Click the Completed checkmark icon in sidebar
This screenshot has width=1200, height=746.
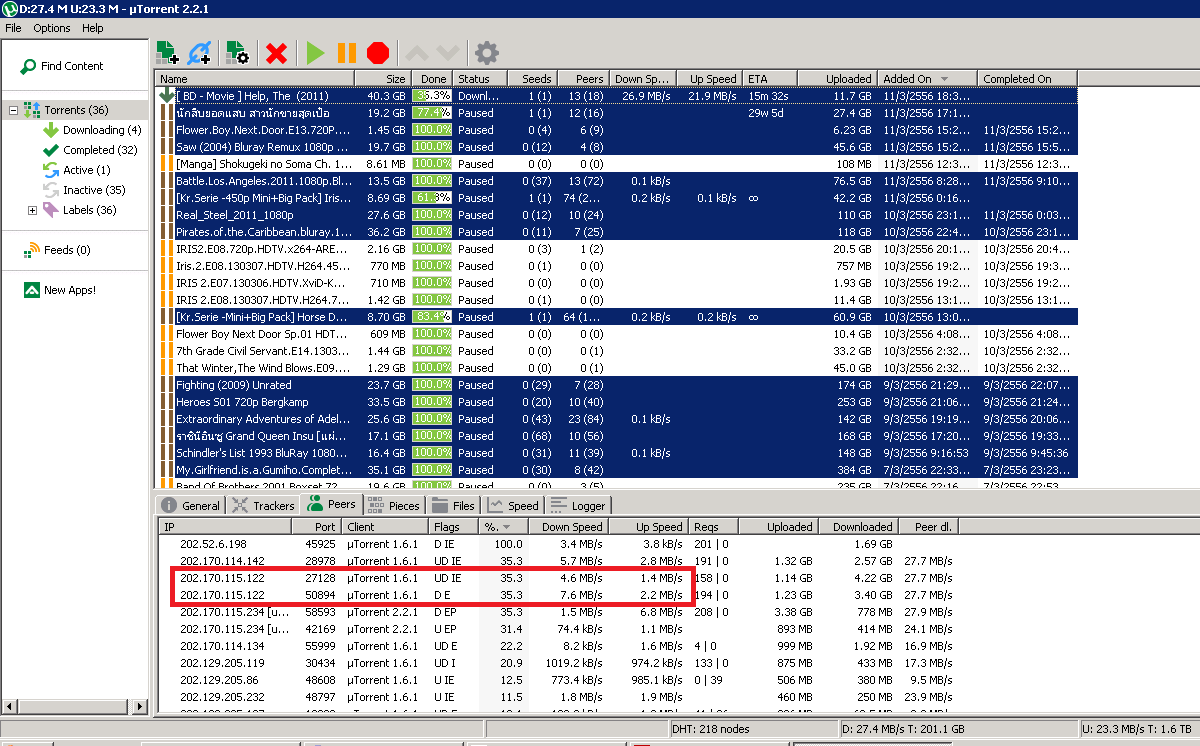point(51,150)
